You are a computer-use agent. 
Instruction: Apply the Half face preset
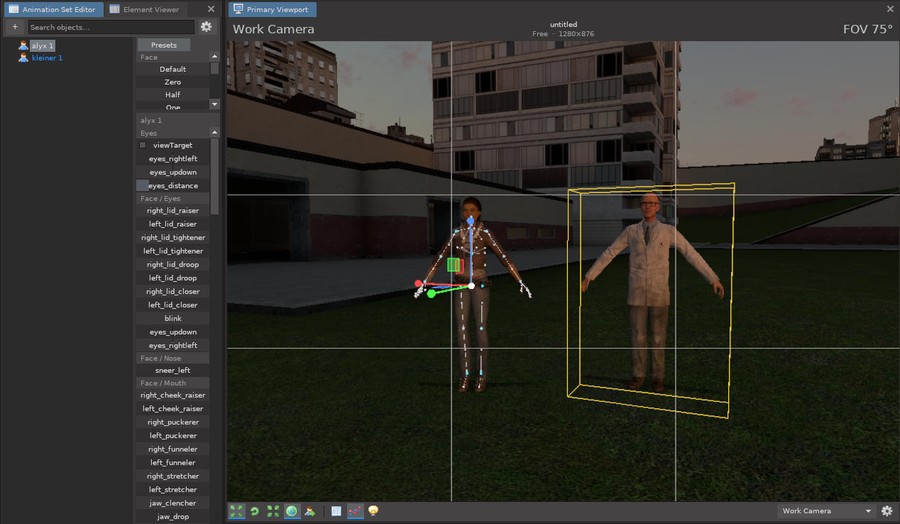173,95
